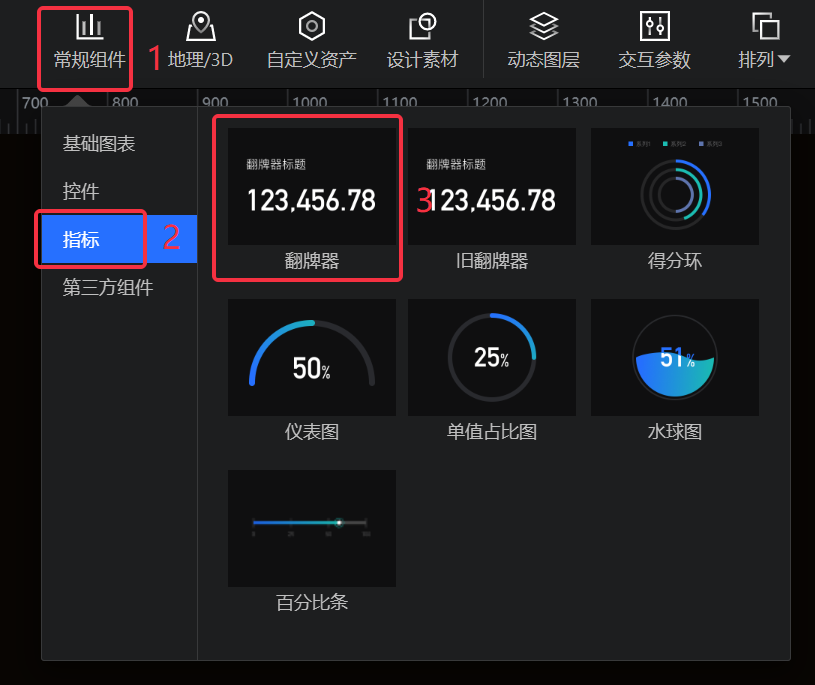Click the 翻牌器 label text
This screenshot has width=815, height=685.
click(311, 261)
